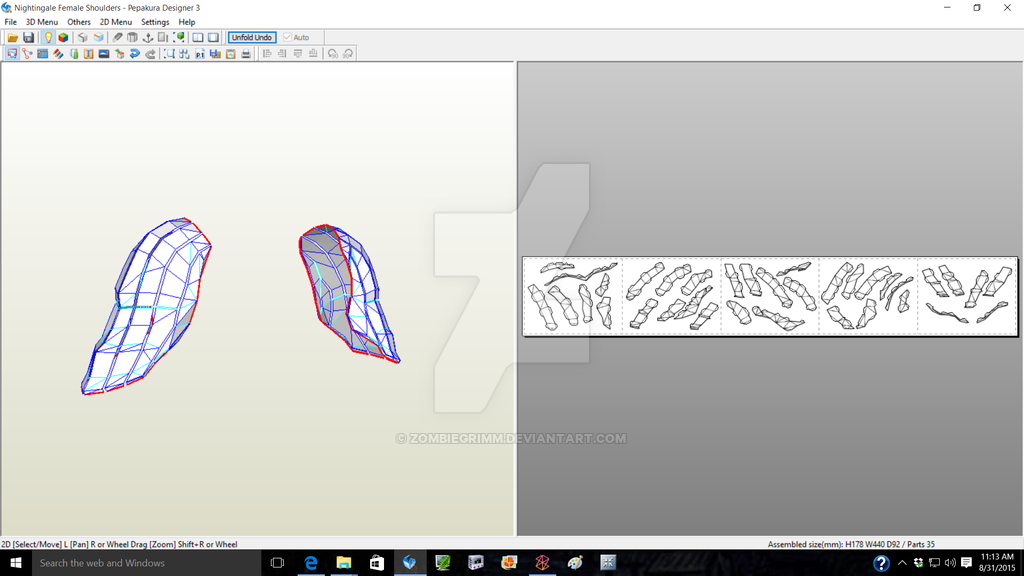Click the Unfold Undo button
This screenshot has height=576, width=1024.
pos(252,38)
